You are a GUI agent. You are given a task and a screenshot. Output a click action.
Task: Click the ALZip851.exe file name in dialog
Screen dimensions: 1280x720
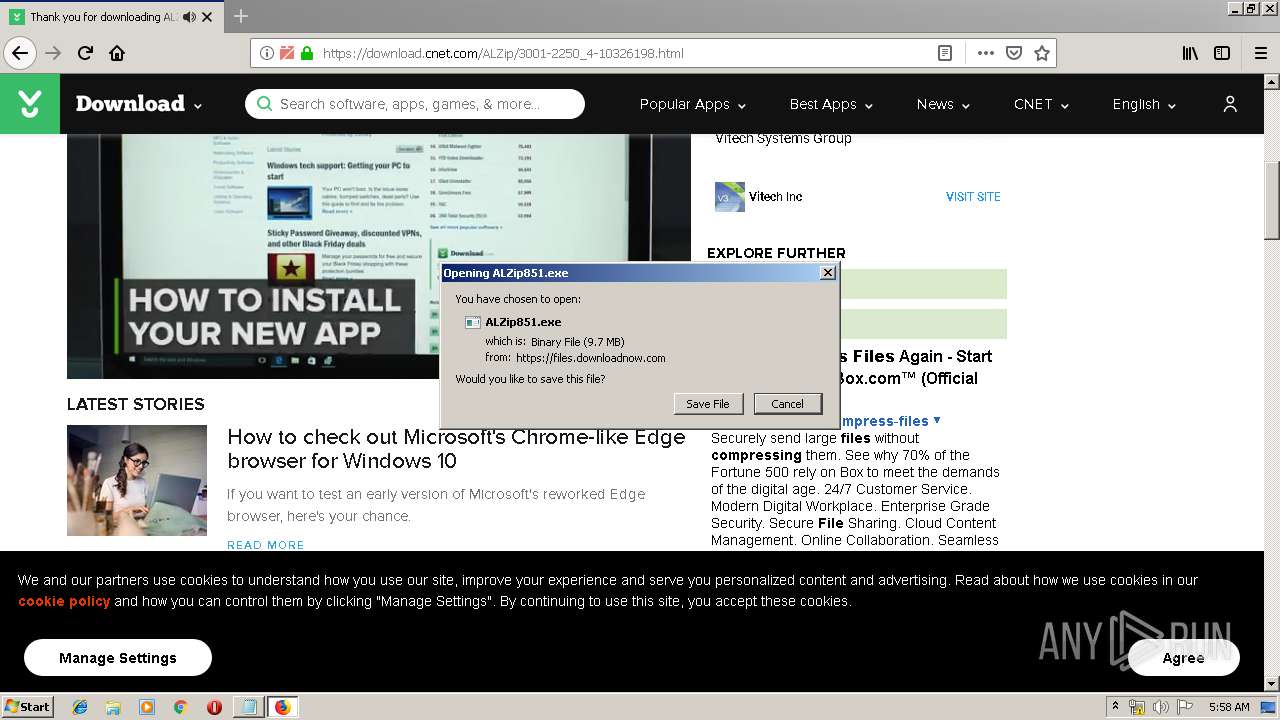point(523,322)
